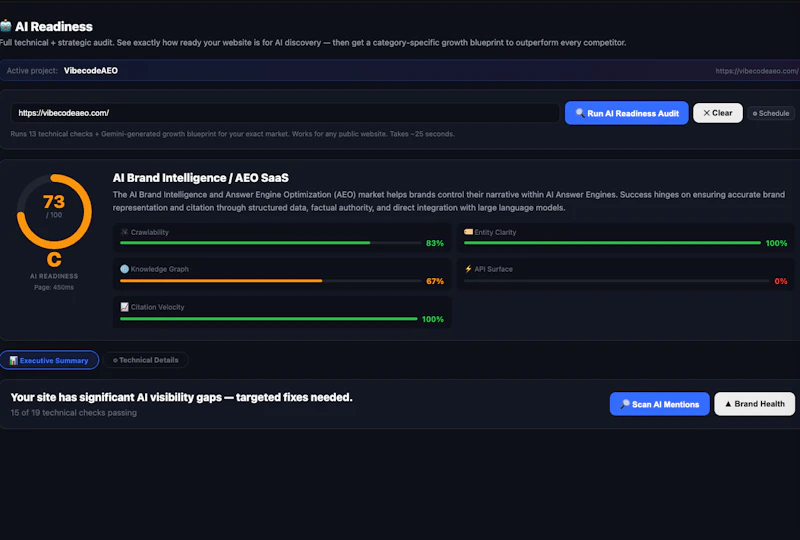The width and height of the screenshot is (800, 540).
Task: Click the active project name VibecodeAEO
Action: [91, 70]
